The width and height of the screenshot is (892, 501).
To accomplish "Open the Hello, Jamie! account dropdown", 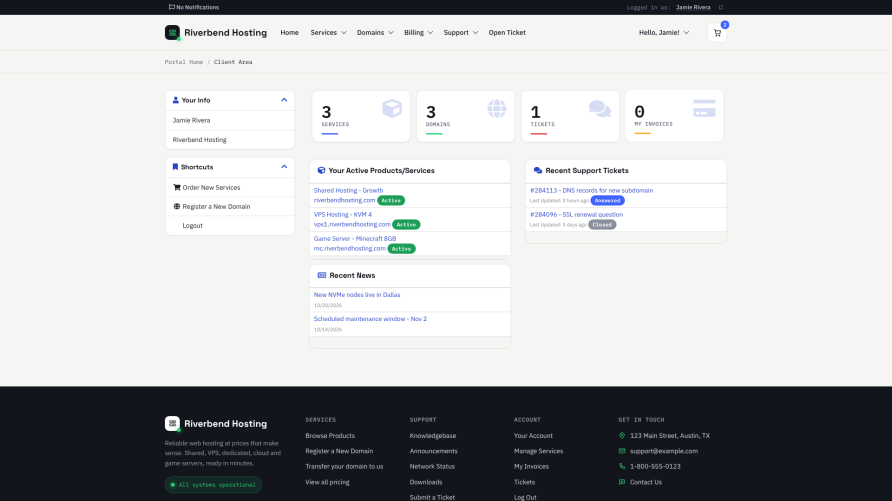I will pos(663,33).
